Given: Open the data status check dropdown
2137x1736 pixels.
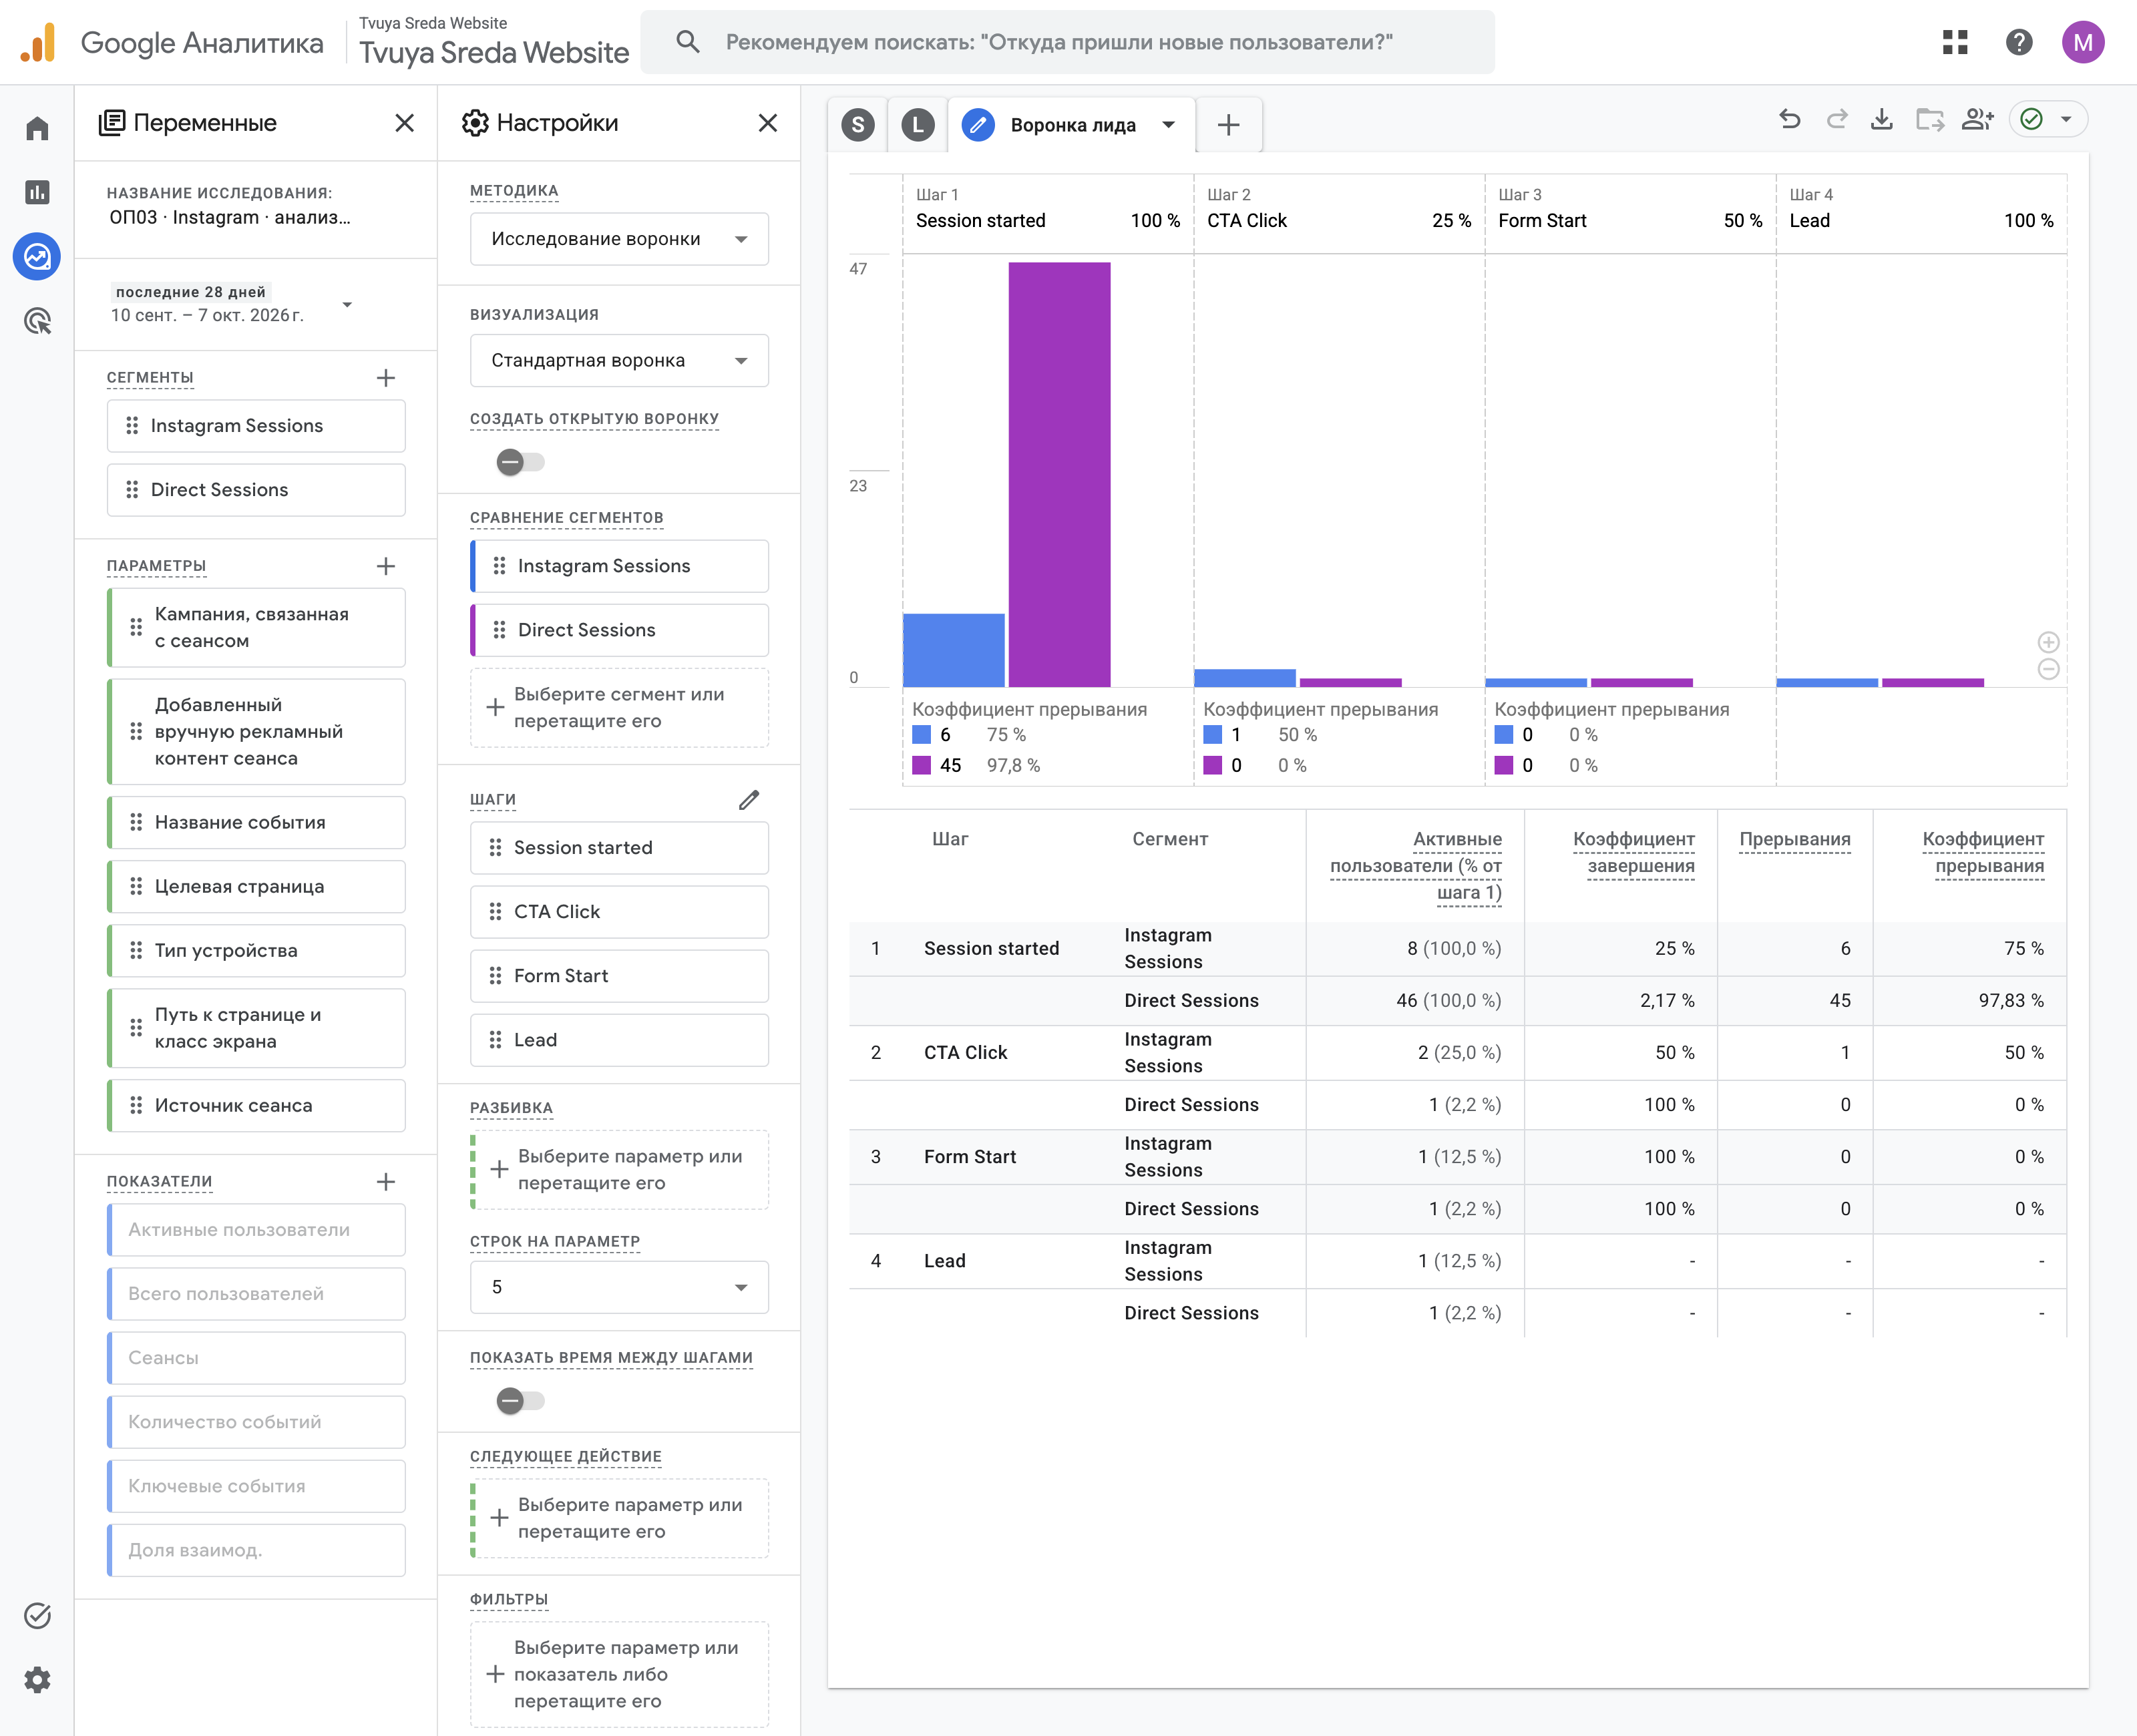Looking at the screenshot, I should tap(2049, 120).
